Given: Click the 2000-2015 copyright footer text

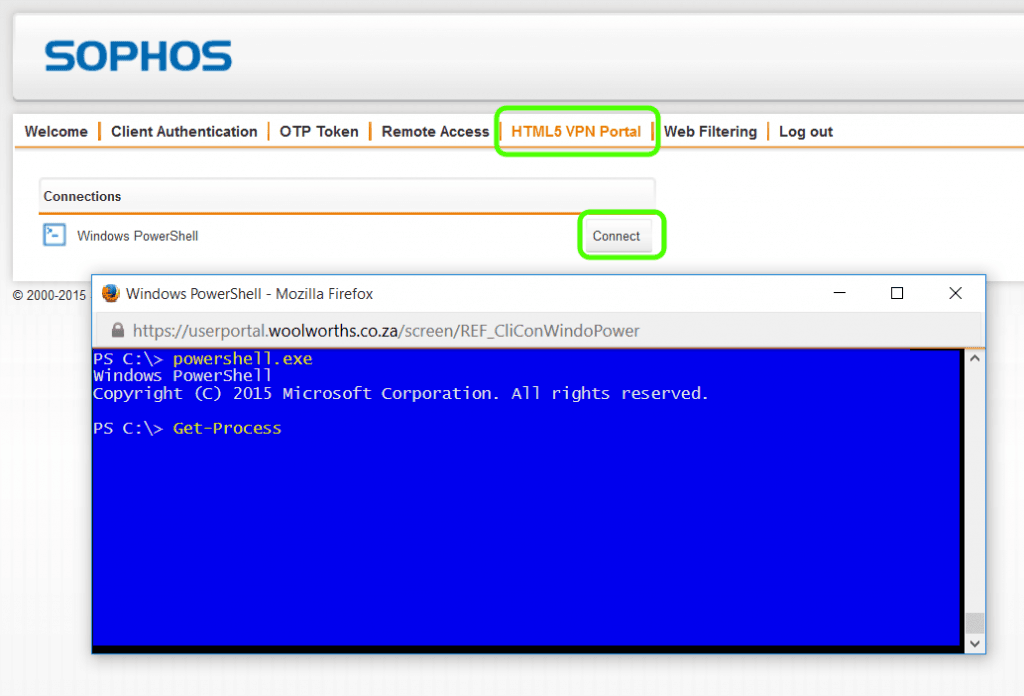Looking at the screenshot, I should 50,296.
